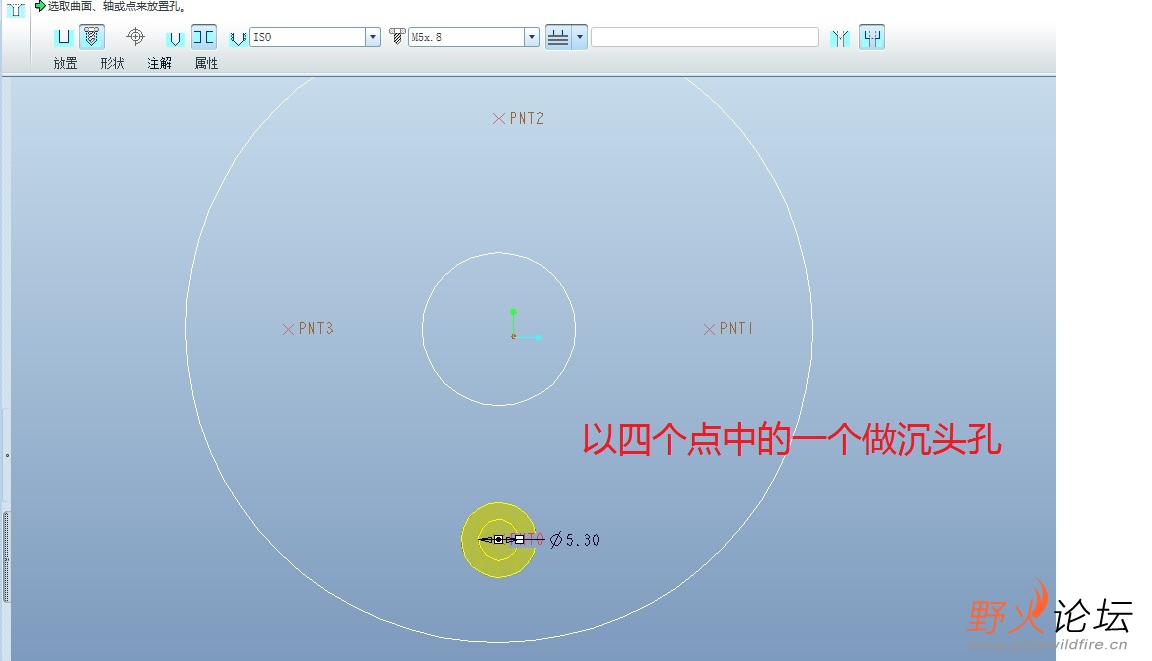The image size is (1152, 661).
Task: Select the simple hole type icon
Action: pyautogui.click(x=64, y=37)
